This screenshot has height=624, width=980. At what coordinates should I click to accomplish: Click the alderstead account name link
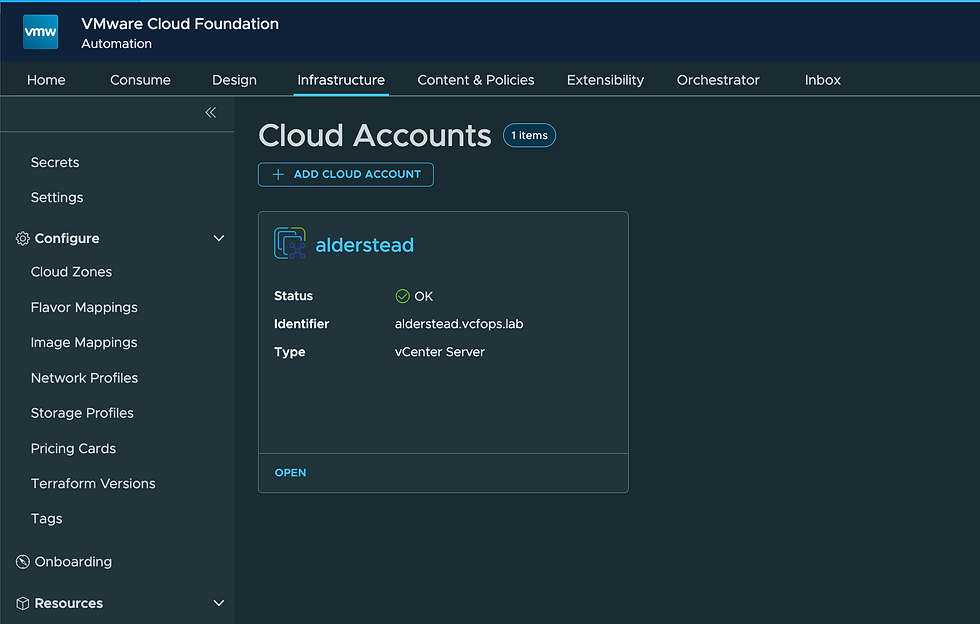pyautogui.click(x=364, y=245)
